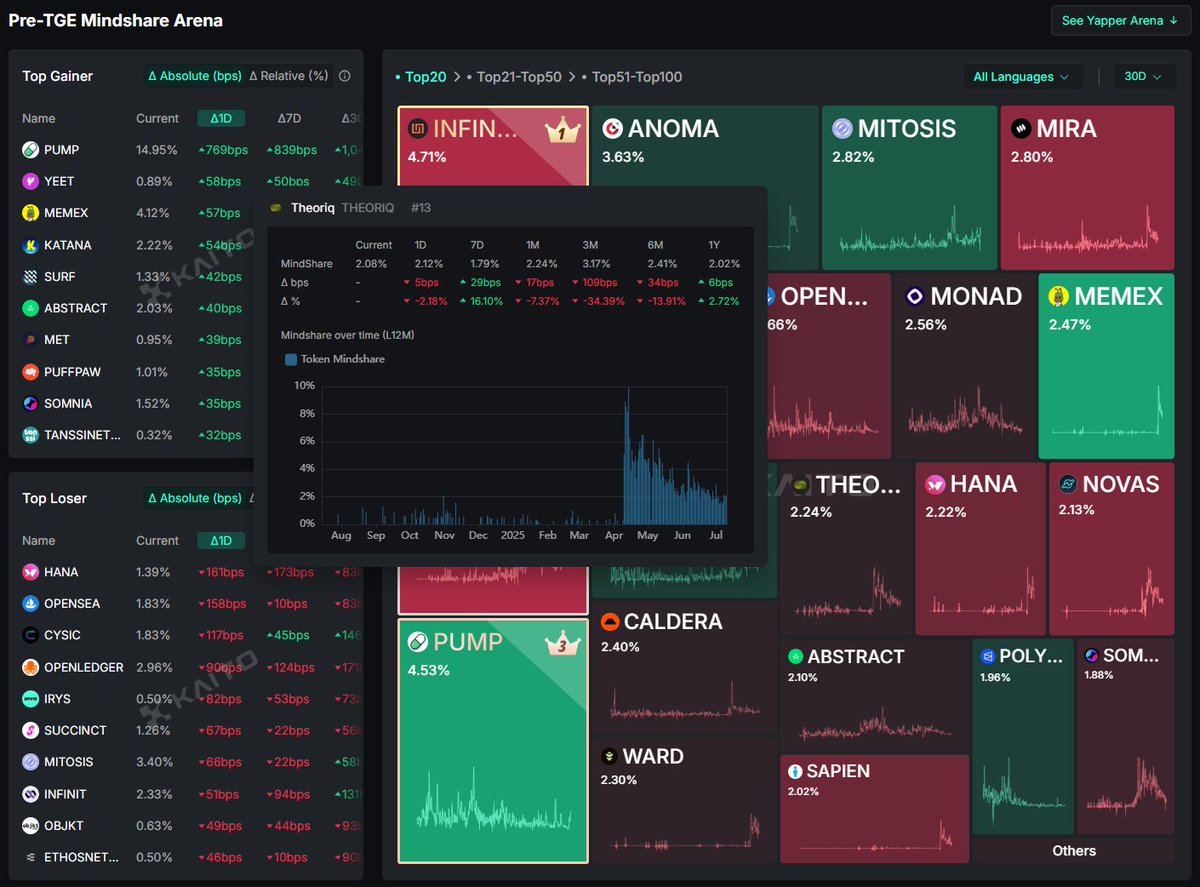Click the INFINIT icon in Top Loser list

click(x=31, y=794)
